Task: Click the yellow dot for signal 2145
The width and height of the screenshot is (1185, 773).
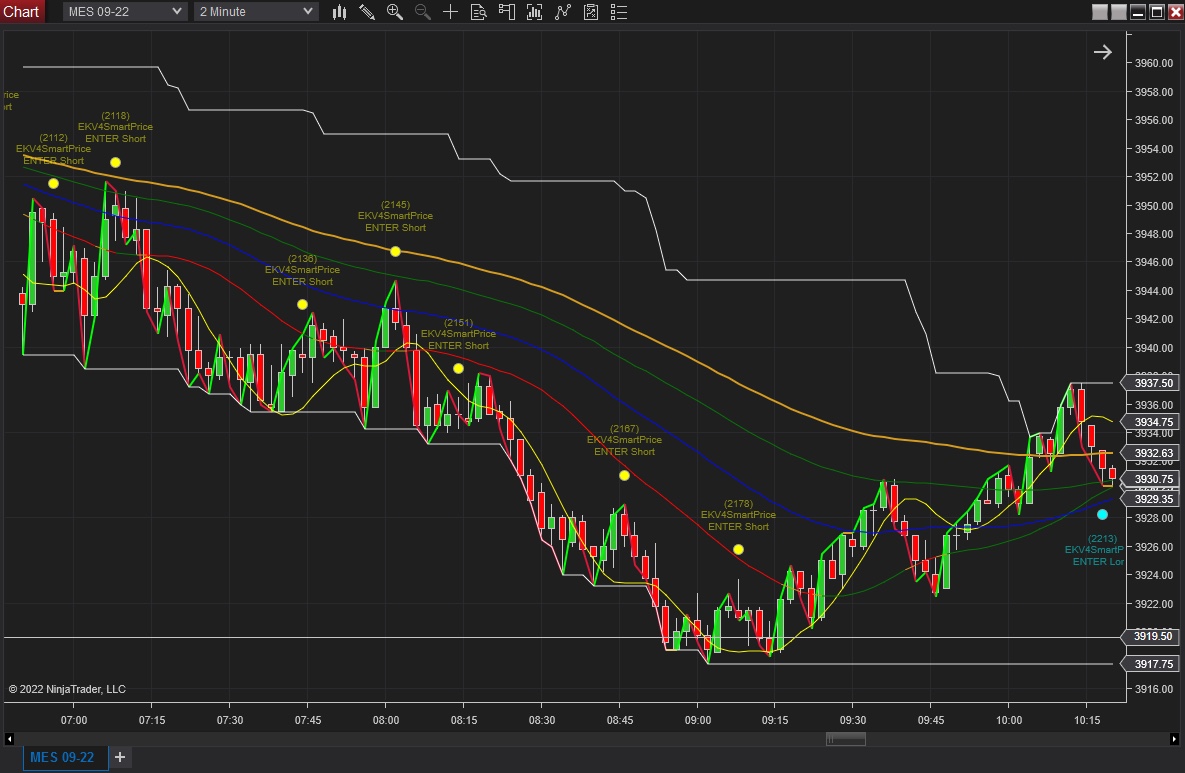Action: 395,252
